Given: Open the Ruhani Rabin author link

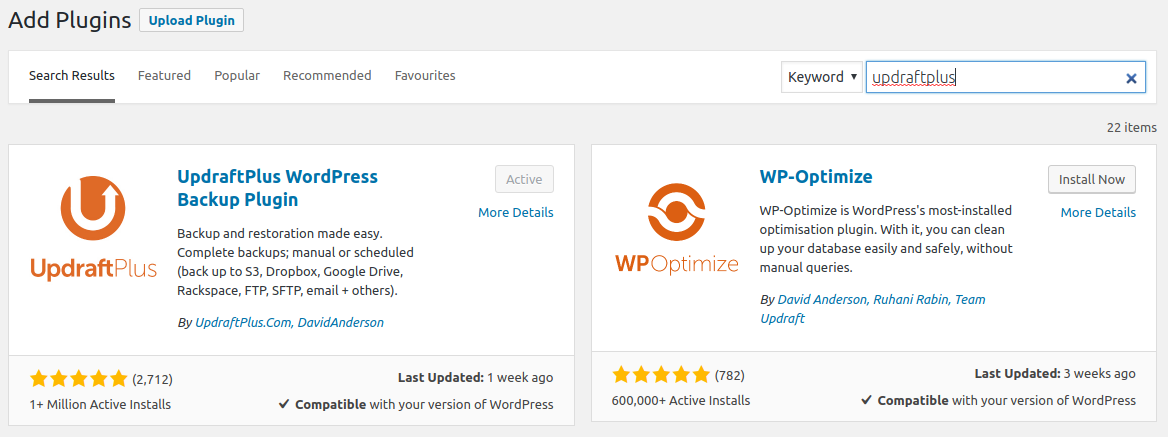Looking at the screenshot, I should point(910,299).
